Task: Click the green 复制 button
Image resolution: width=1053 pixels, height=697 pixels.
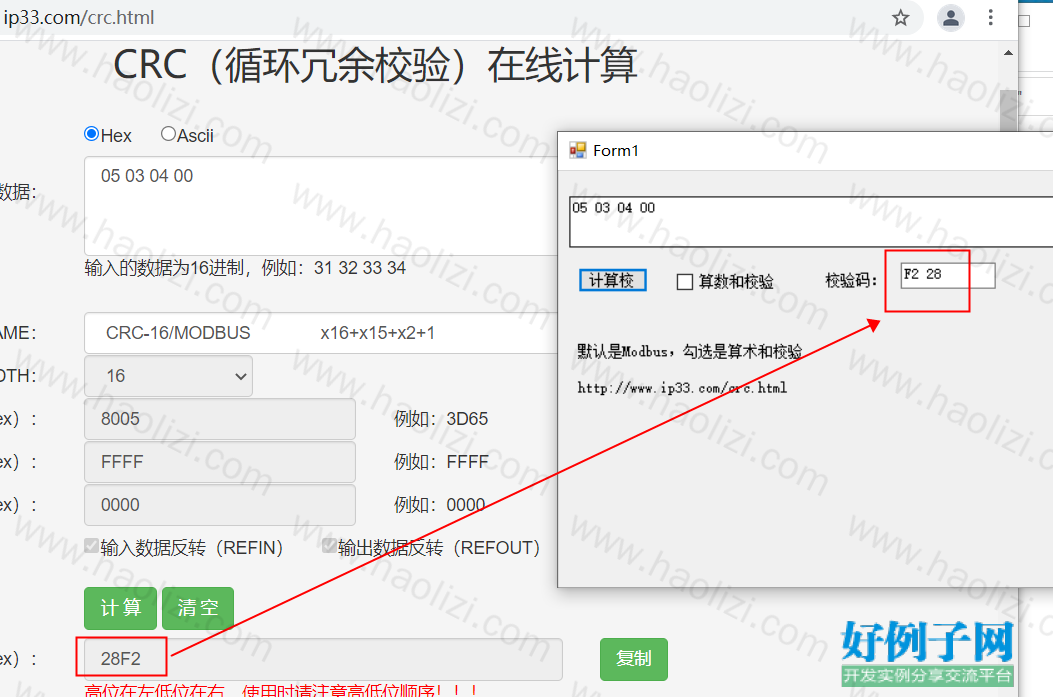Action: (634, 659)
